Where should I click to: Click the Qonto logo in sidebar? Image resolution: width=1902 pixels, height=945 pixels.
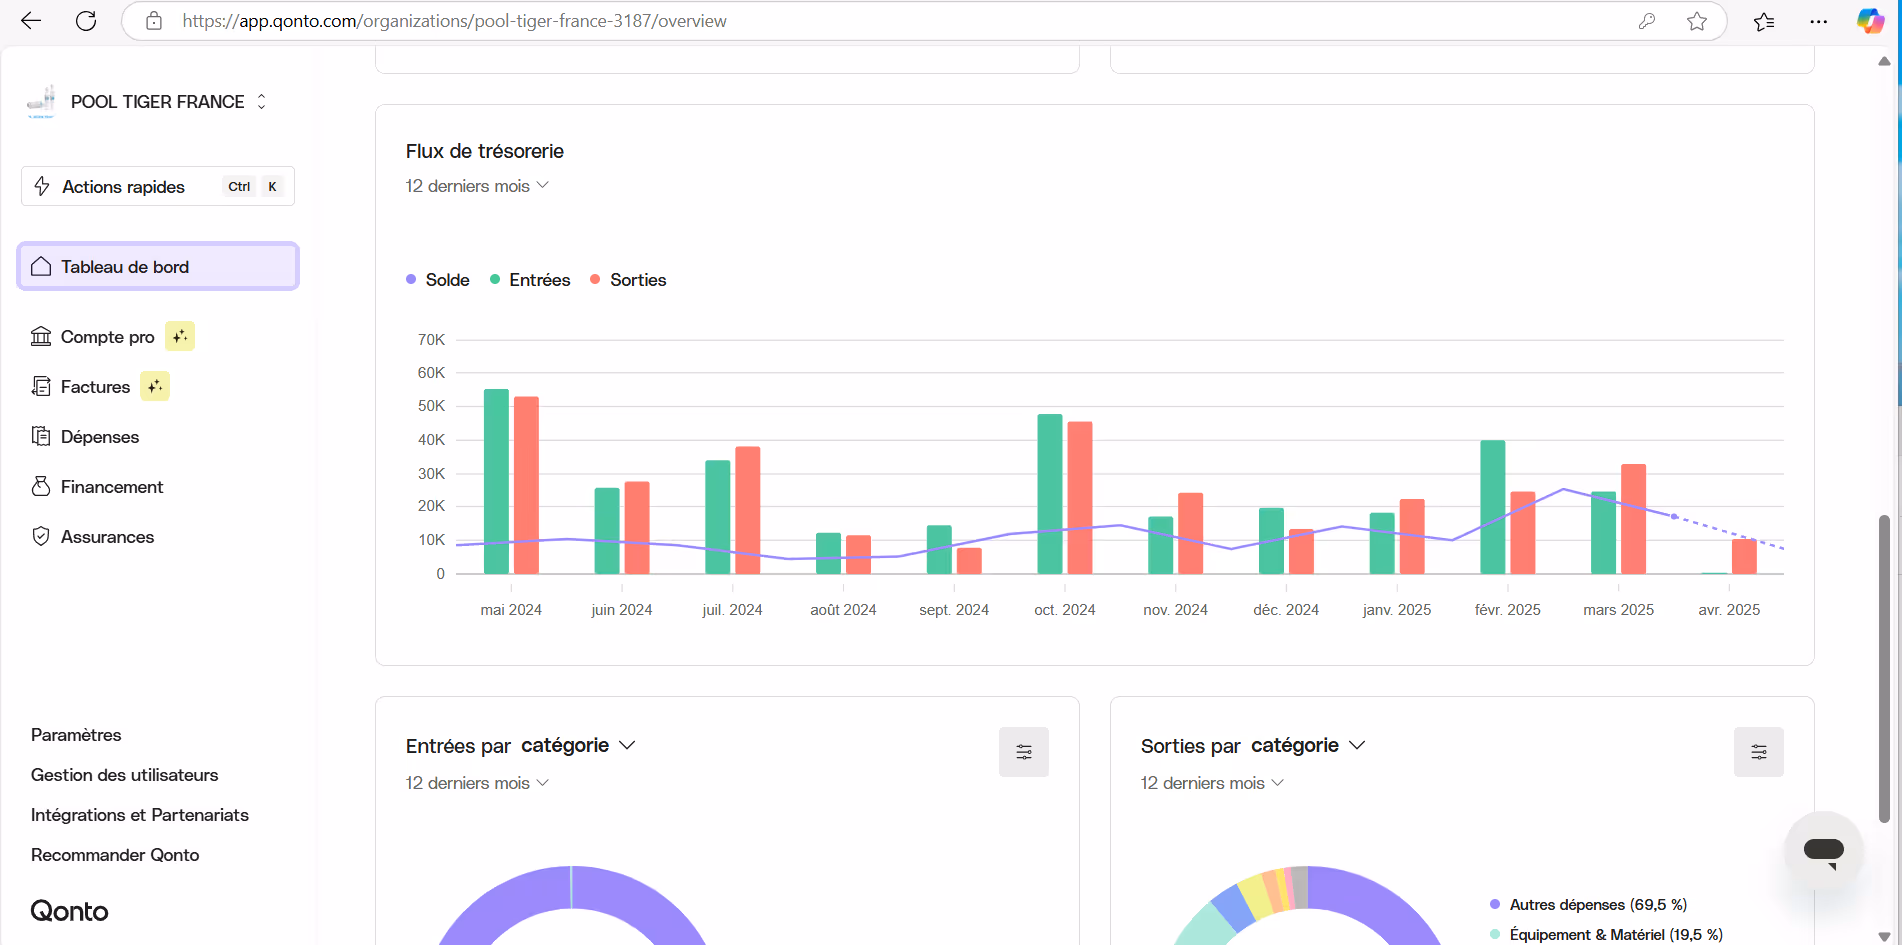69,911
